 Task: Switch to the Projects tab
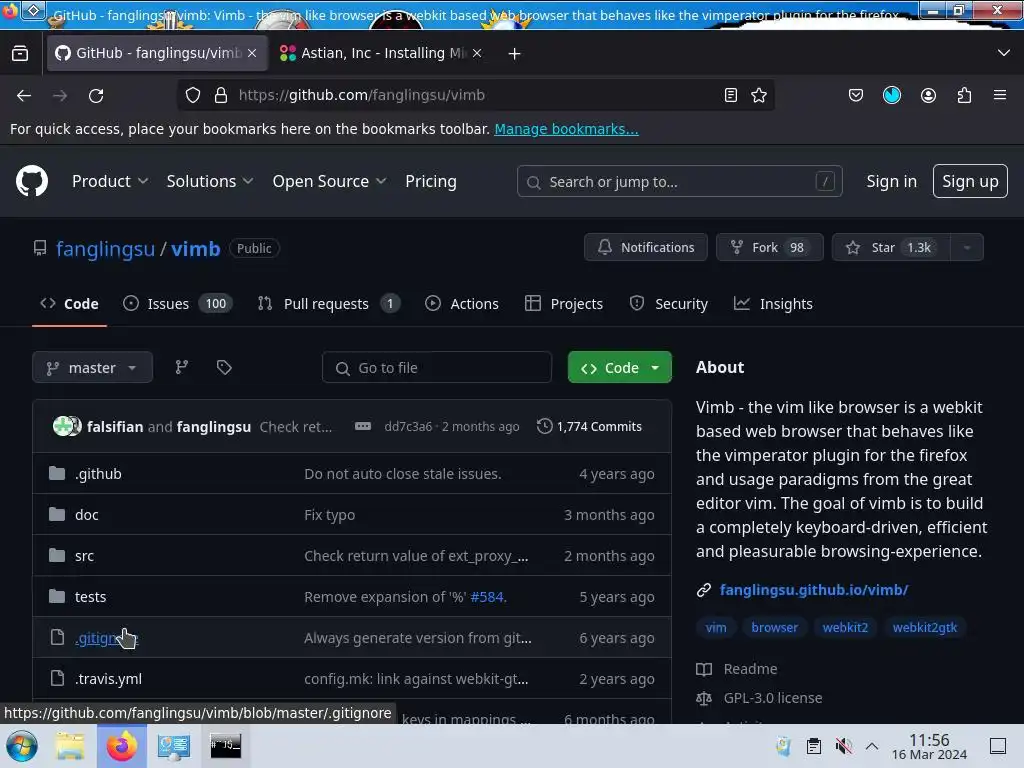point(564,304)
